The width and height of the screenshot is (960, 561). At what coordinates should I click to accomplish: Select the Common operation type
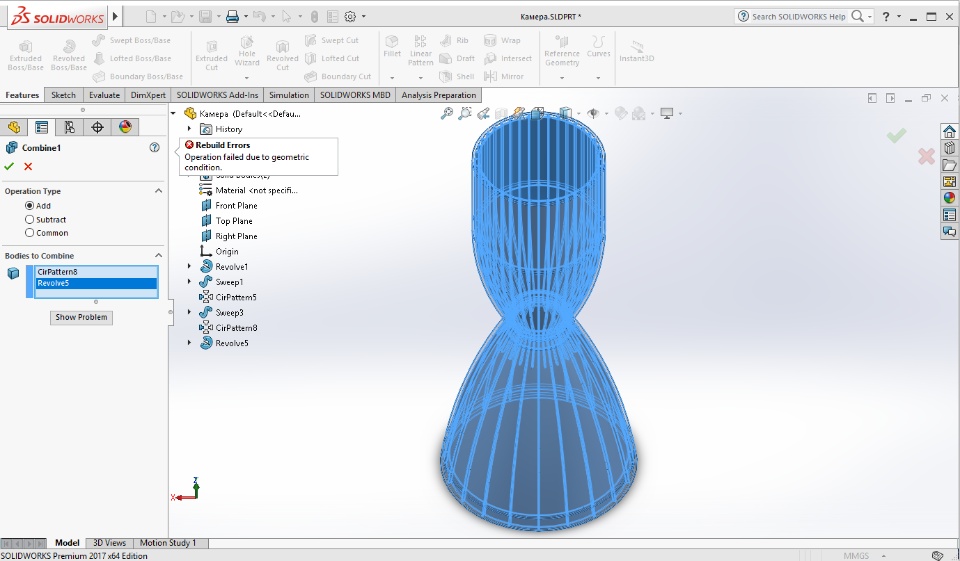(x=29, y=233)
